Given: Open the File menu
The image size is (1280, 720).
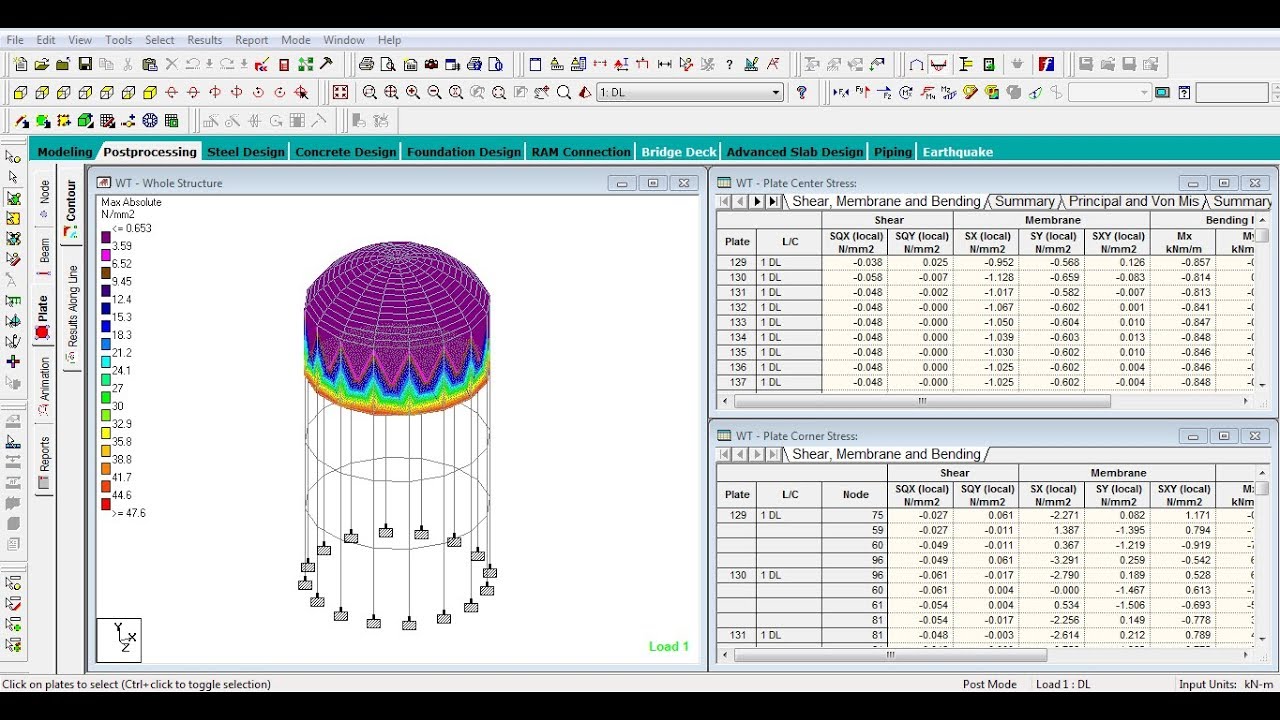Looking at the screenshot, I should pos(15,40).
